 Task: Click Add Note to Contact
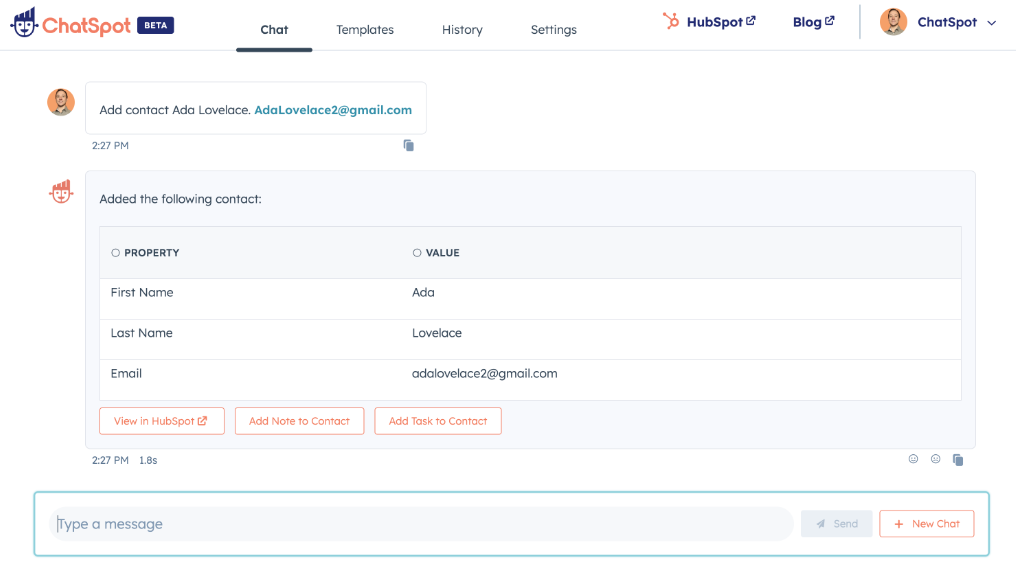click(299, 421)
